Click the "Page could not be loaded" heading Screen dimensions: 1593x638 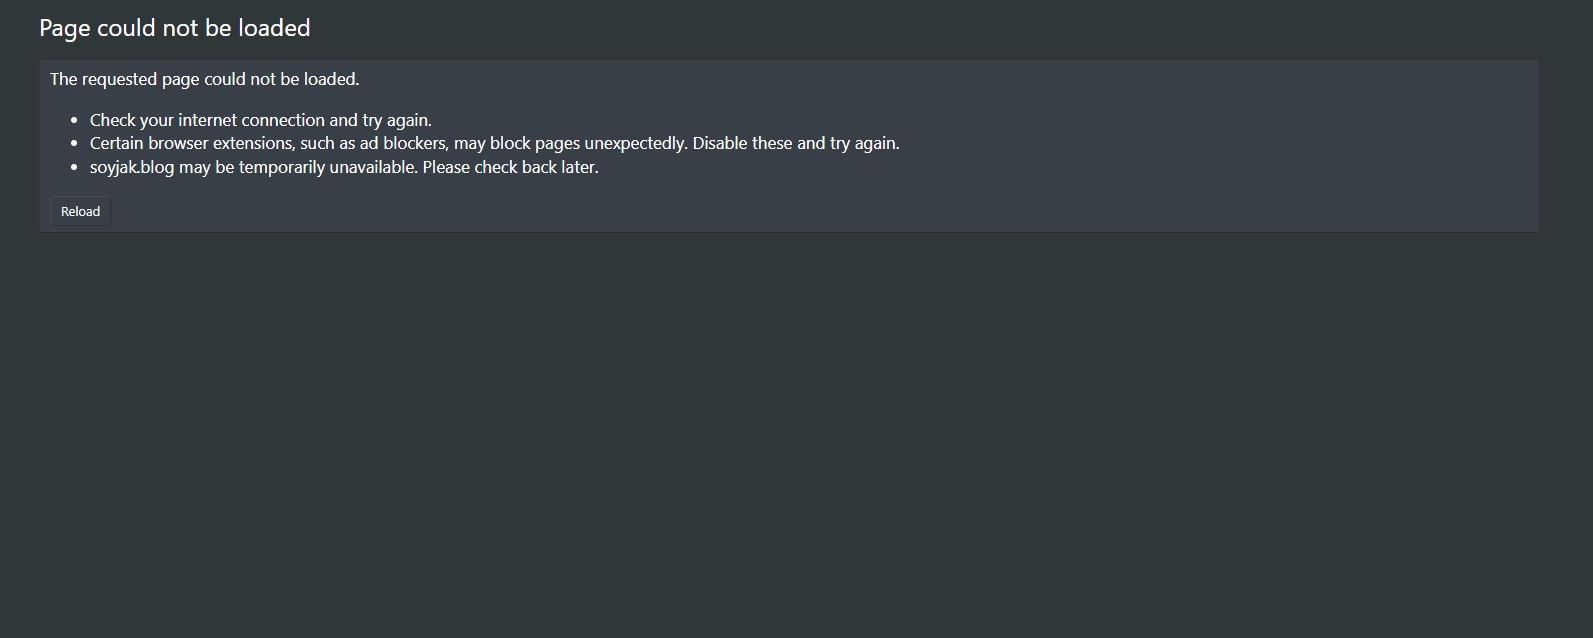pos(174,28)
